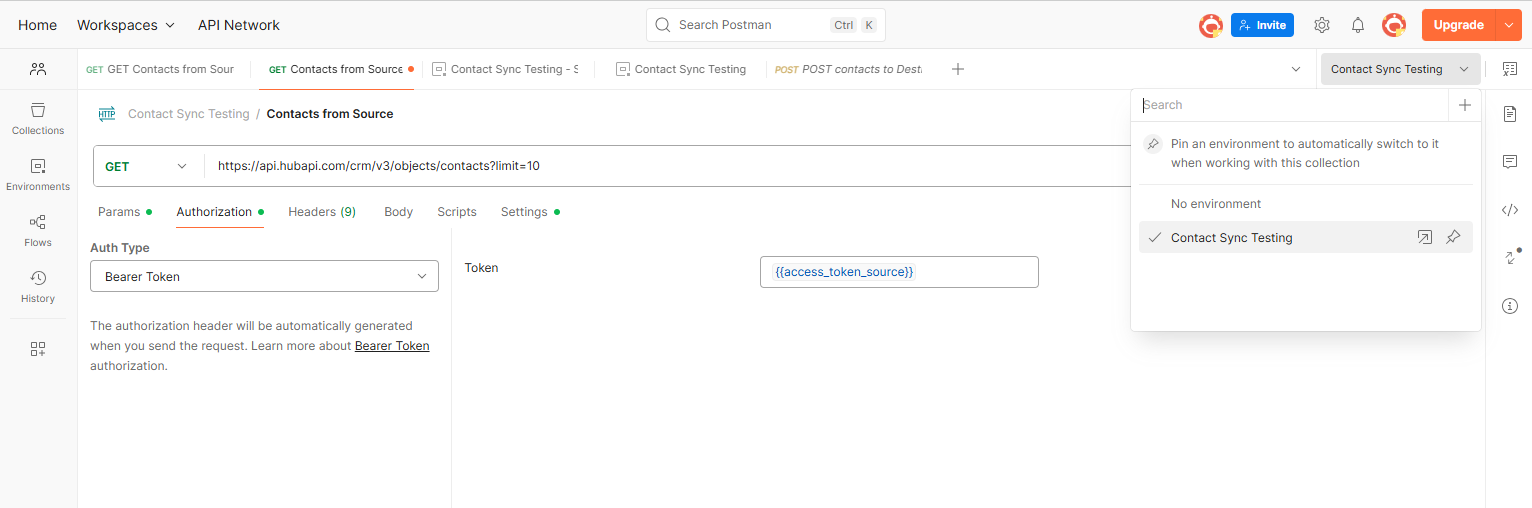Pin the Contact Sync Testing environment
The image size is (1532, 508).
tap(1454, 237)
